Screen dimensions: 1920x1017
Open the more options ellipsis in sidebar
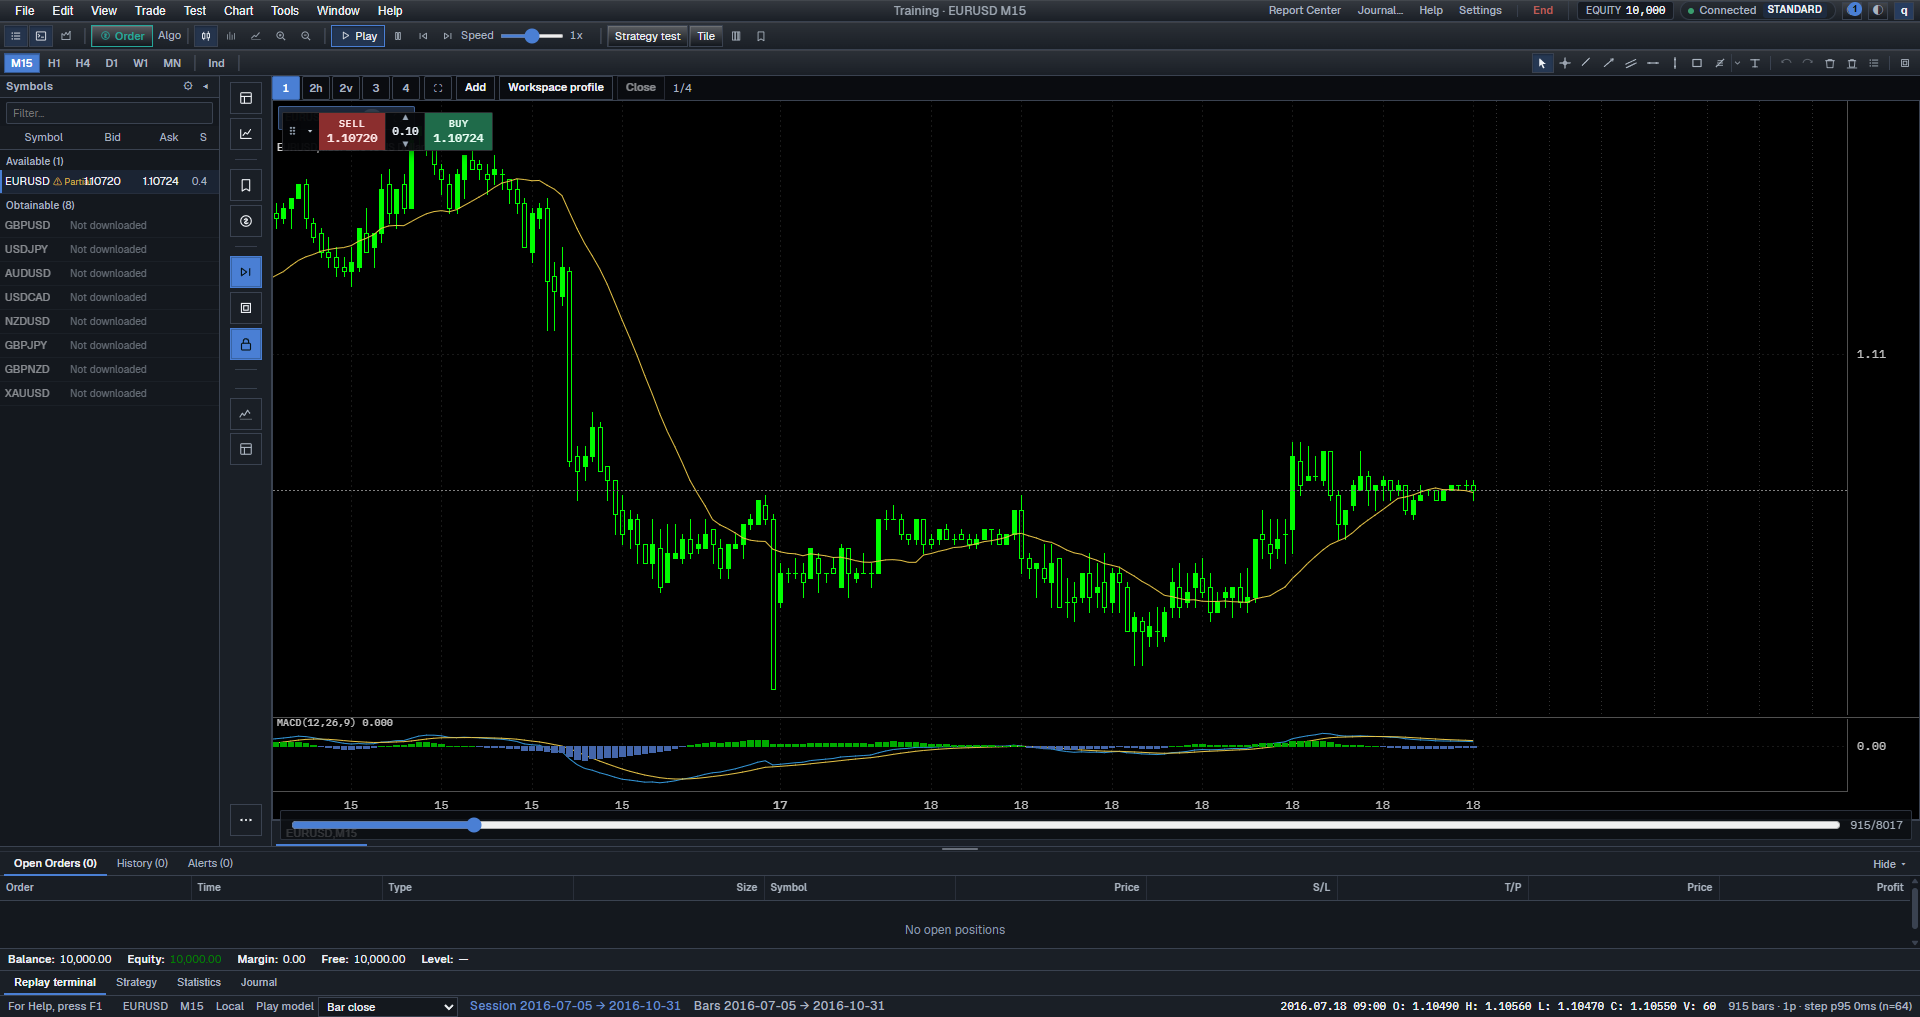click(x=246, y=820)
